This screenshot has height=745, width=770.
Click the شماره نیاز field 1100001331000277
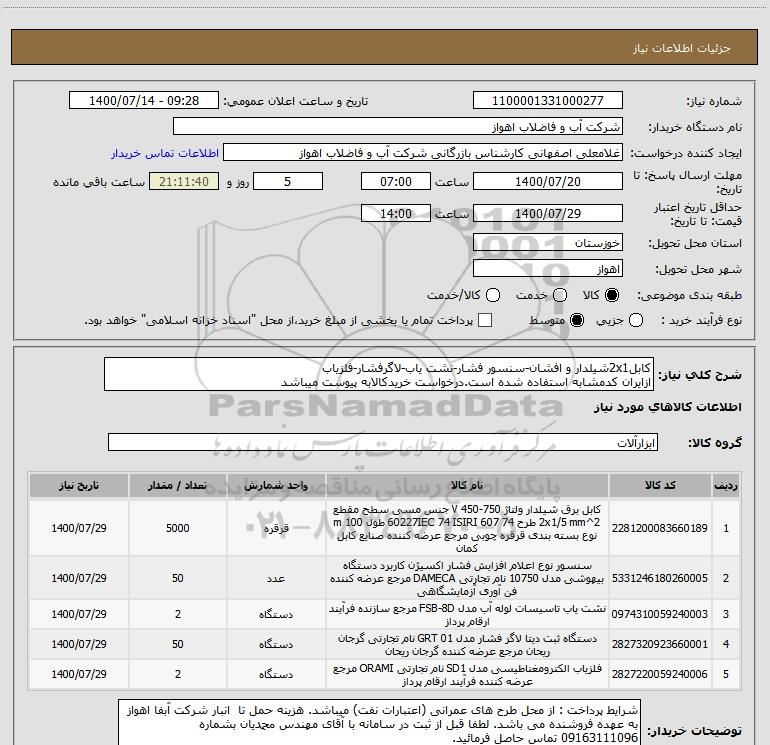(x=548, y=101)
